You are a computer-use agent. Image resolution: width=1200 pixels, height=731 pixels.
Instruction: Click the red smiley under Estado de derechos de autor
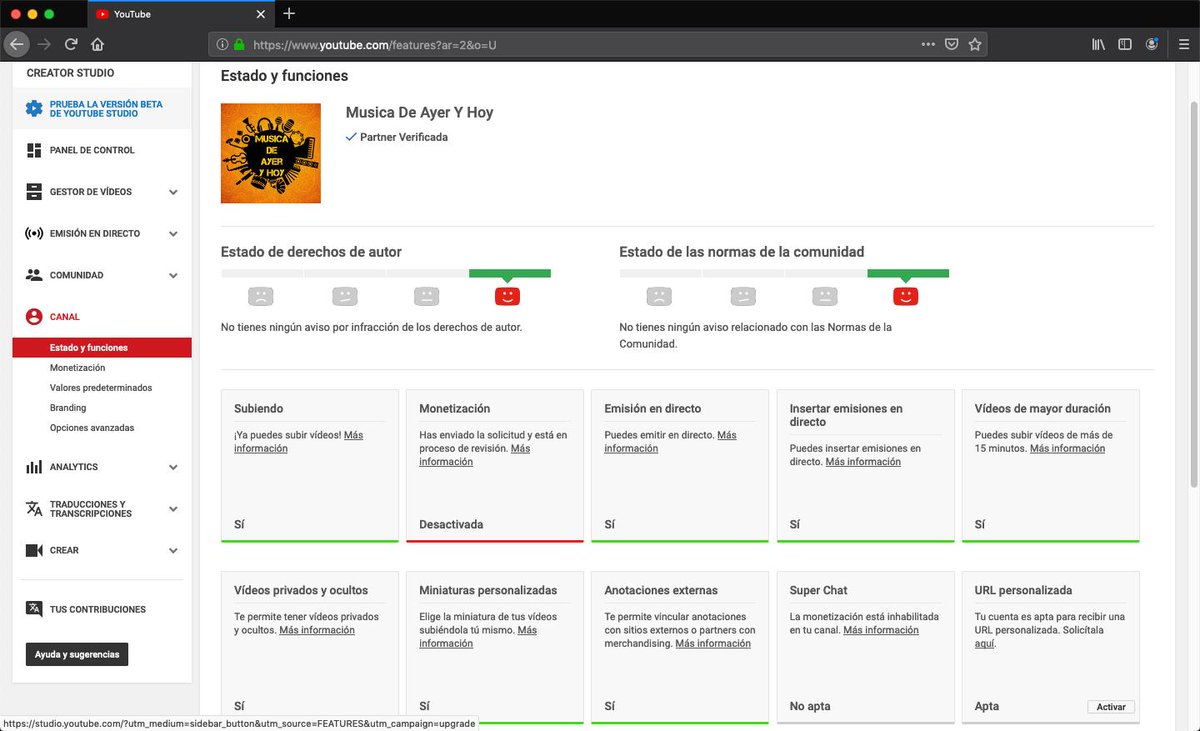[508, 296]
